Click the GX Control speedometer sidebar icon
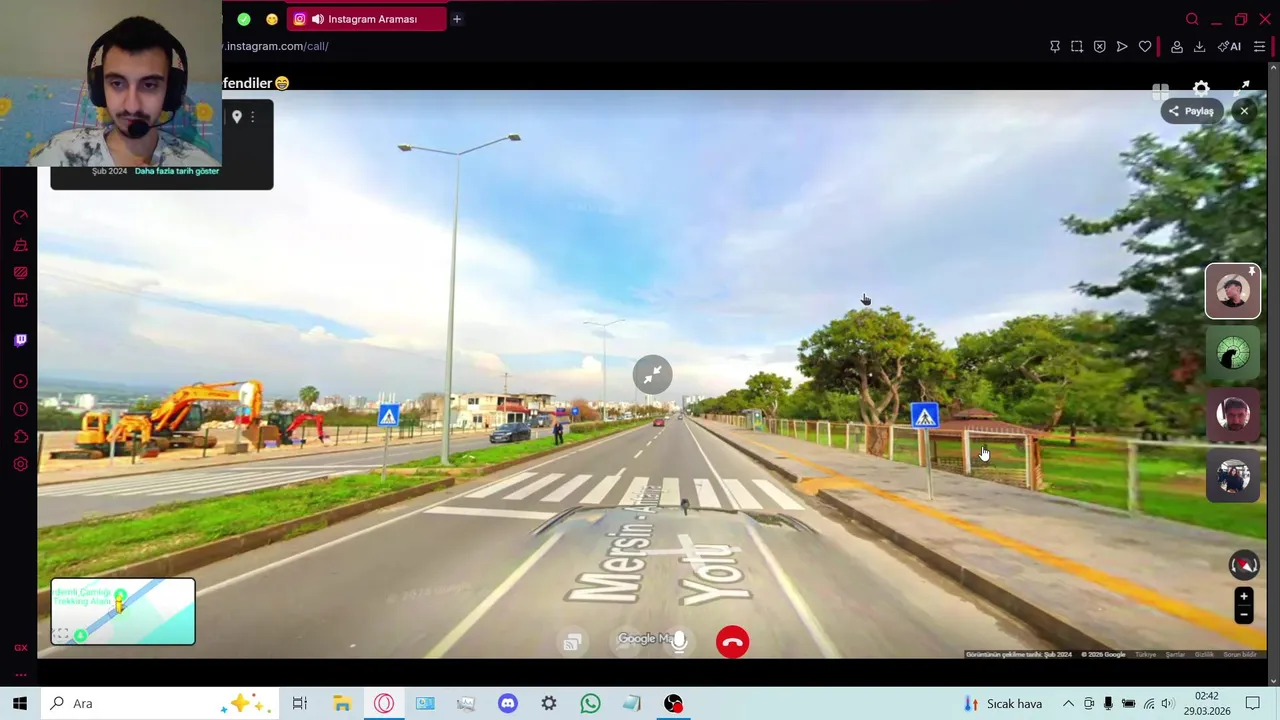 (x=20, y=218)
